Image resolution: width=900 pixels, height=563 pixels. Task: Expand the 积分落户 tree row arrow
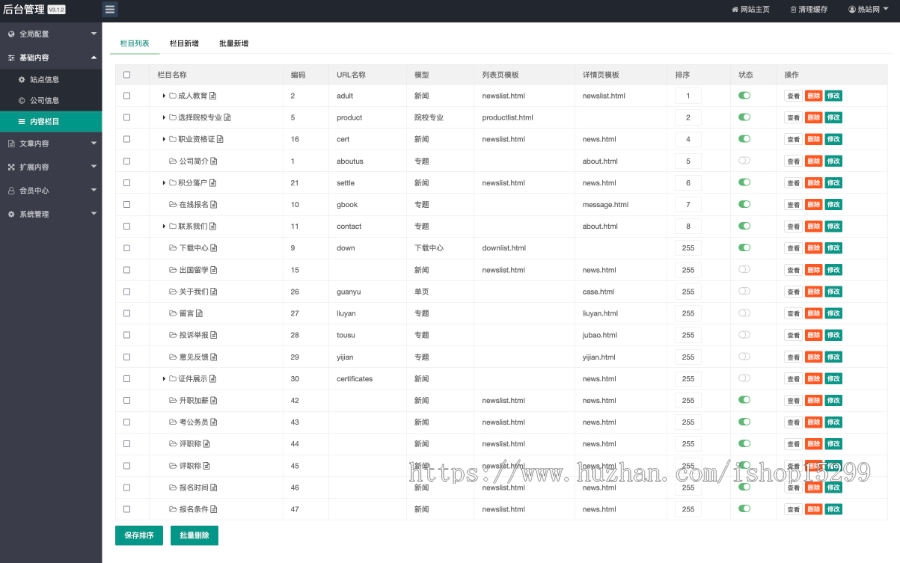(164, 183)
